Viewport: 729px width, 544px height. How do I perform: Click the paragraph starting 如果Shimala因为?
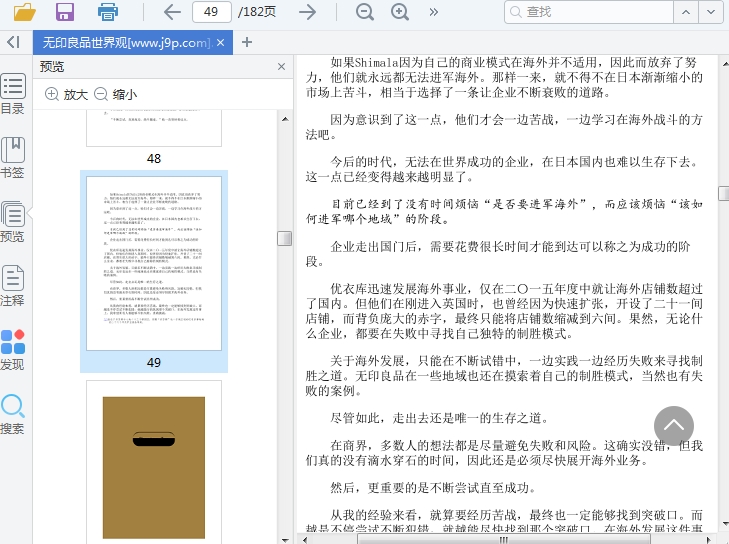504,77
